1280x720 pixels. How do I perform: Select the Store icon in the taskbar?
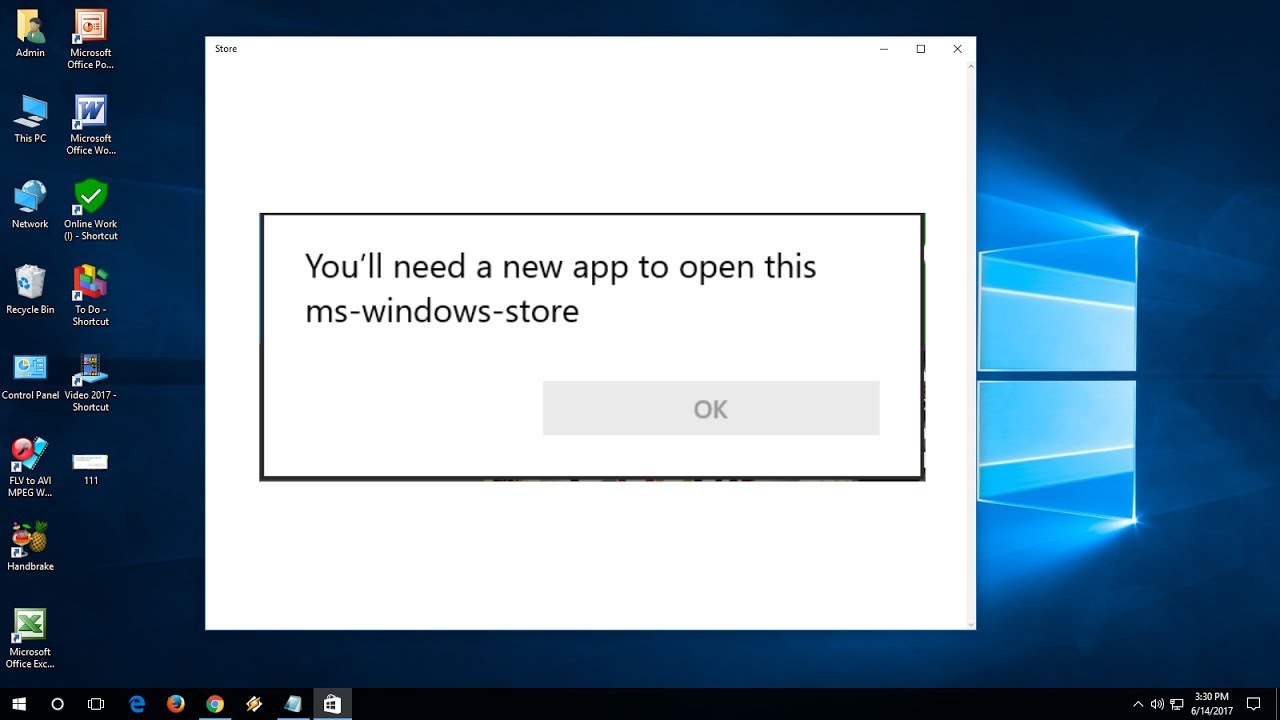(x=332, y=703)
